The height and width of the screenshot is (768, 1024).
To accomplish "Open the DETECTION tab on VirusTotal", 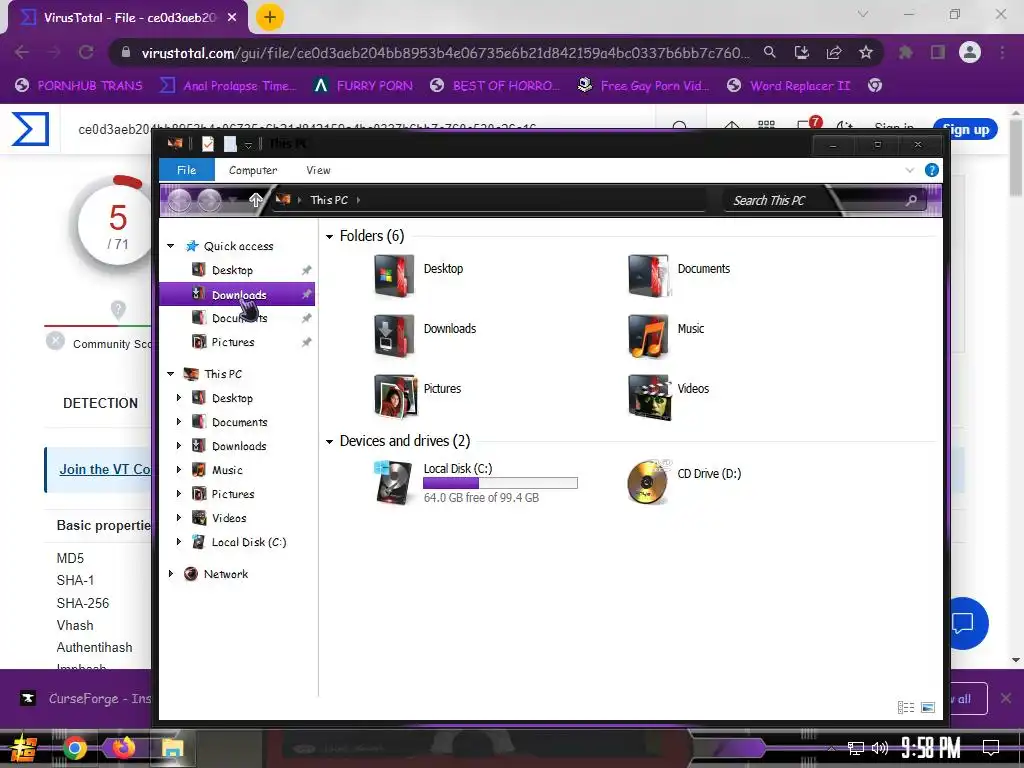I will point(101,403).
